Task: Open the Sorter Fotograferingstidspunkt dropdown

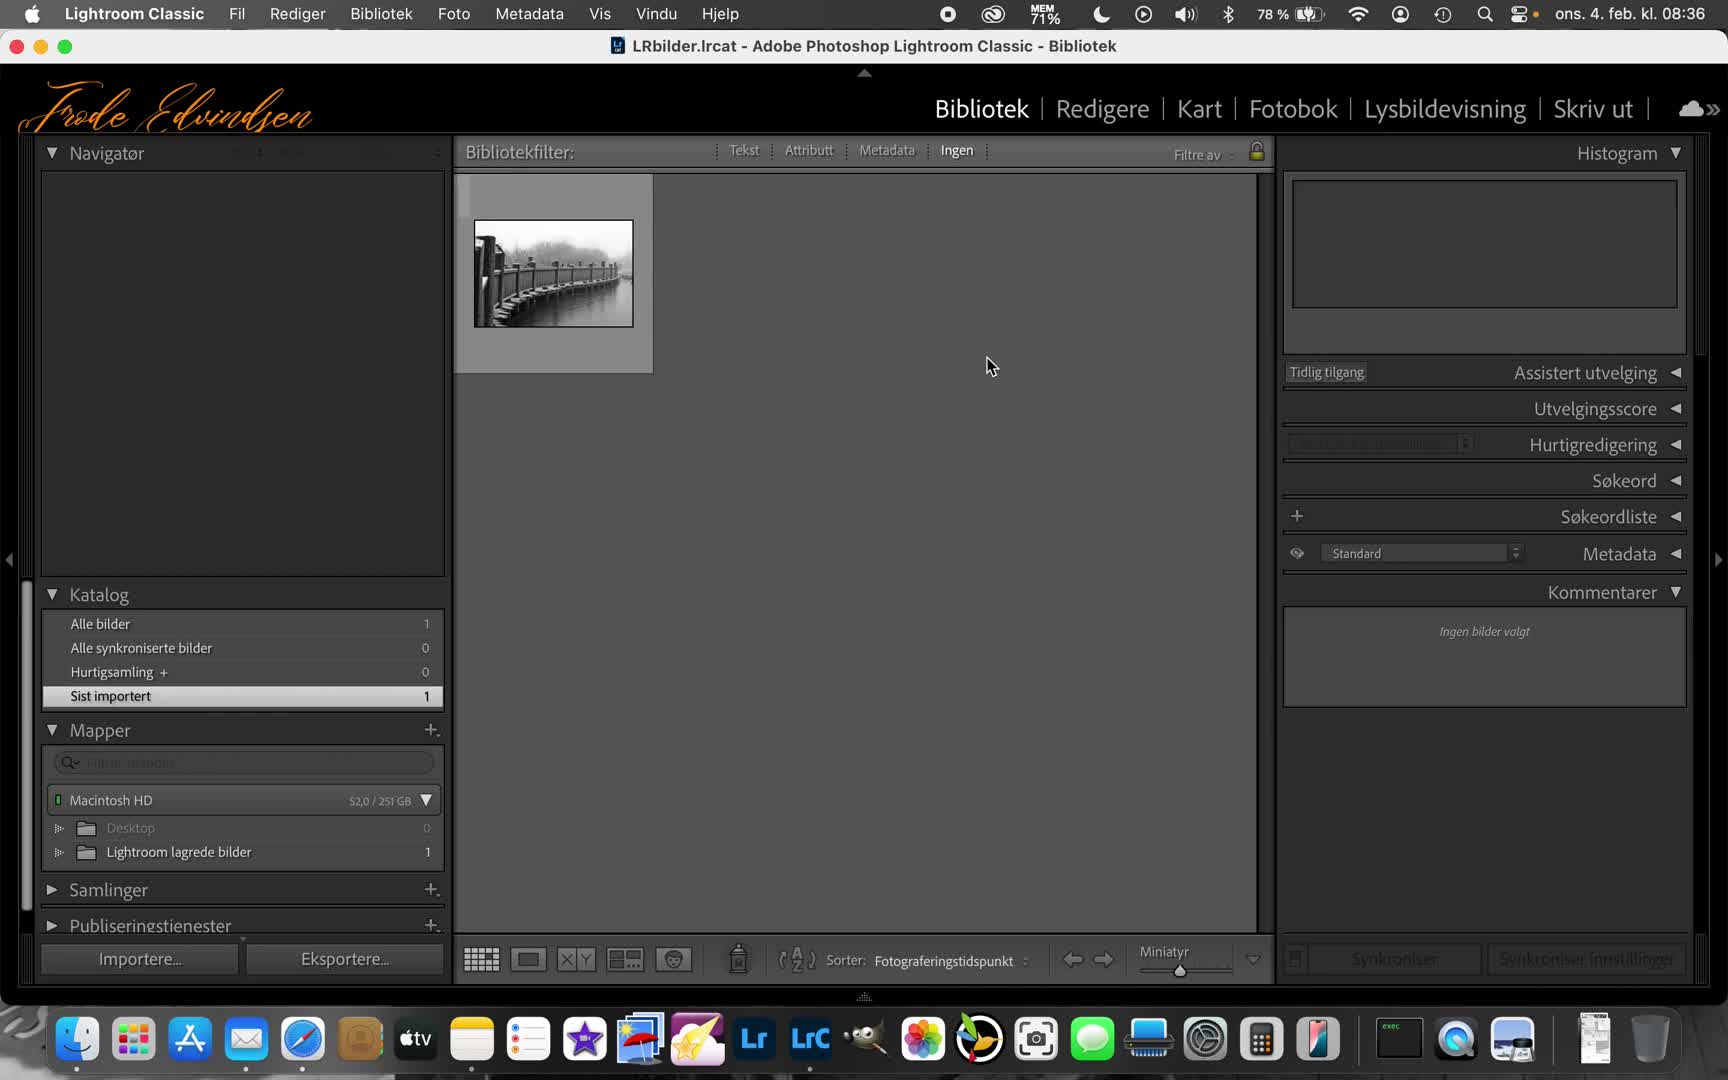Action: pyautogui.click(x=951, y=961)
